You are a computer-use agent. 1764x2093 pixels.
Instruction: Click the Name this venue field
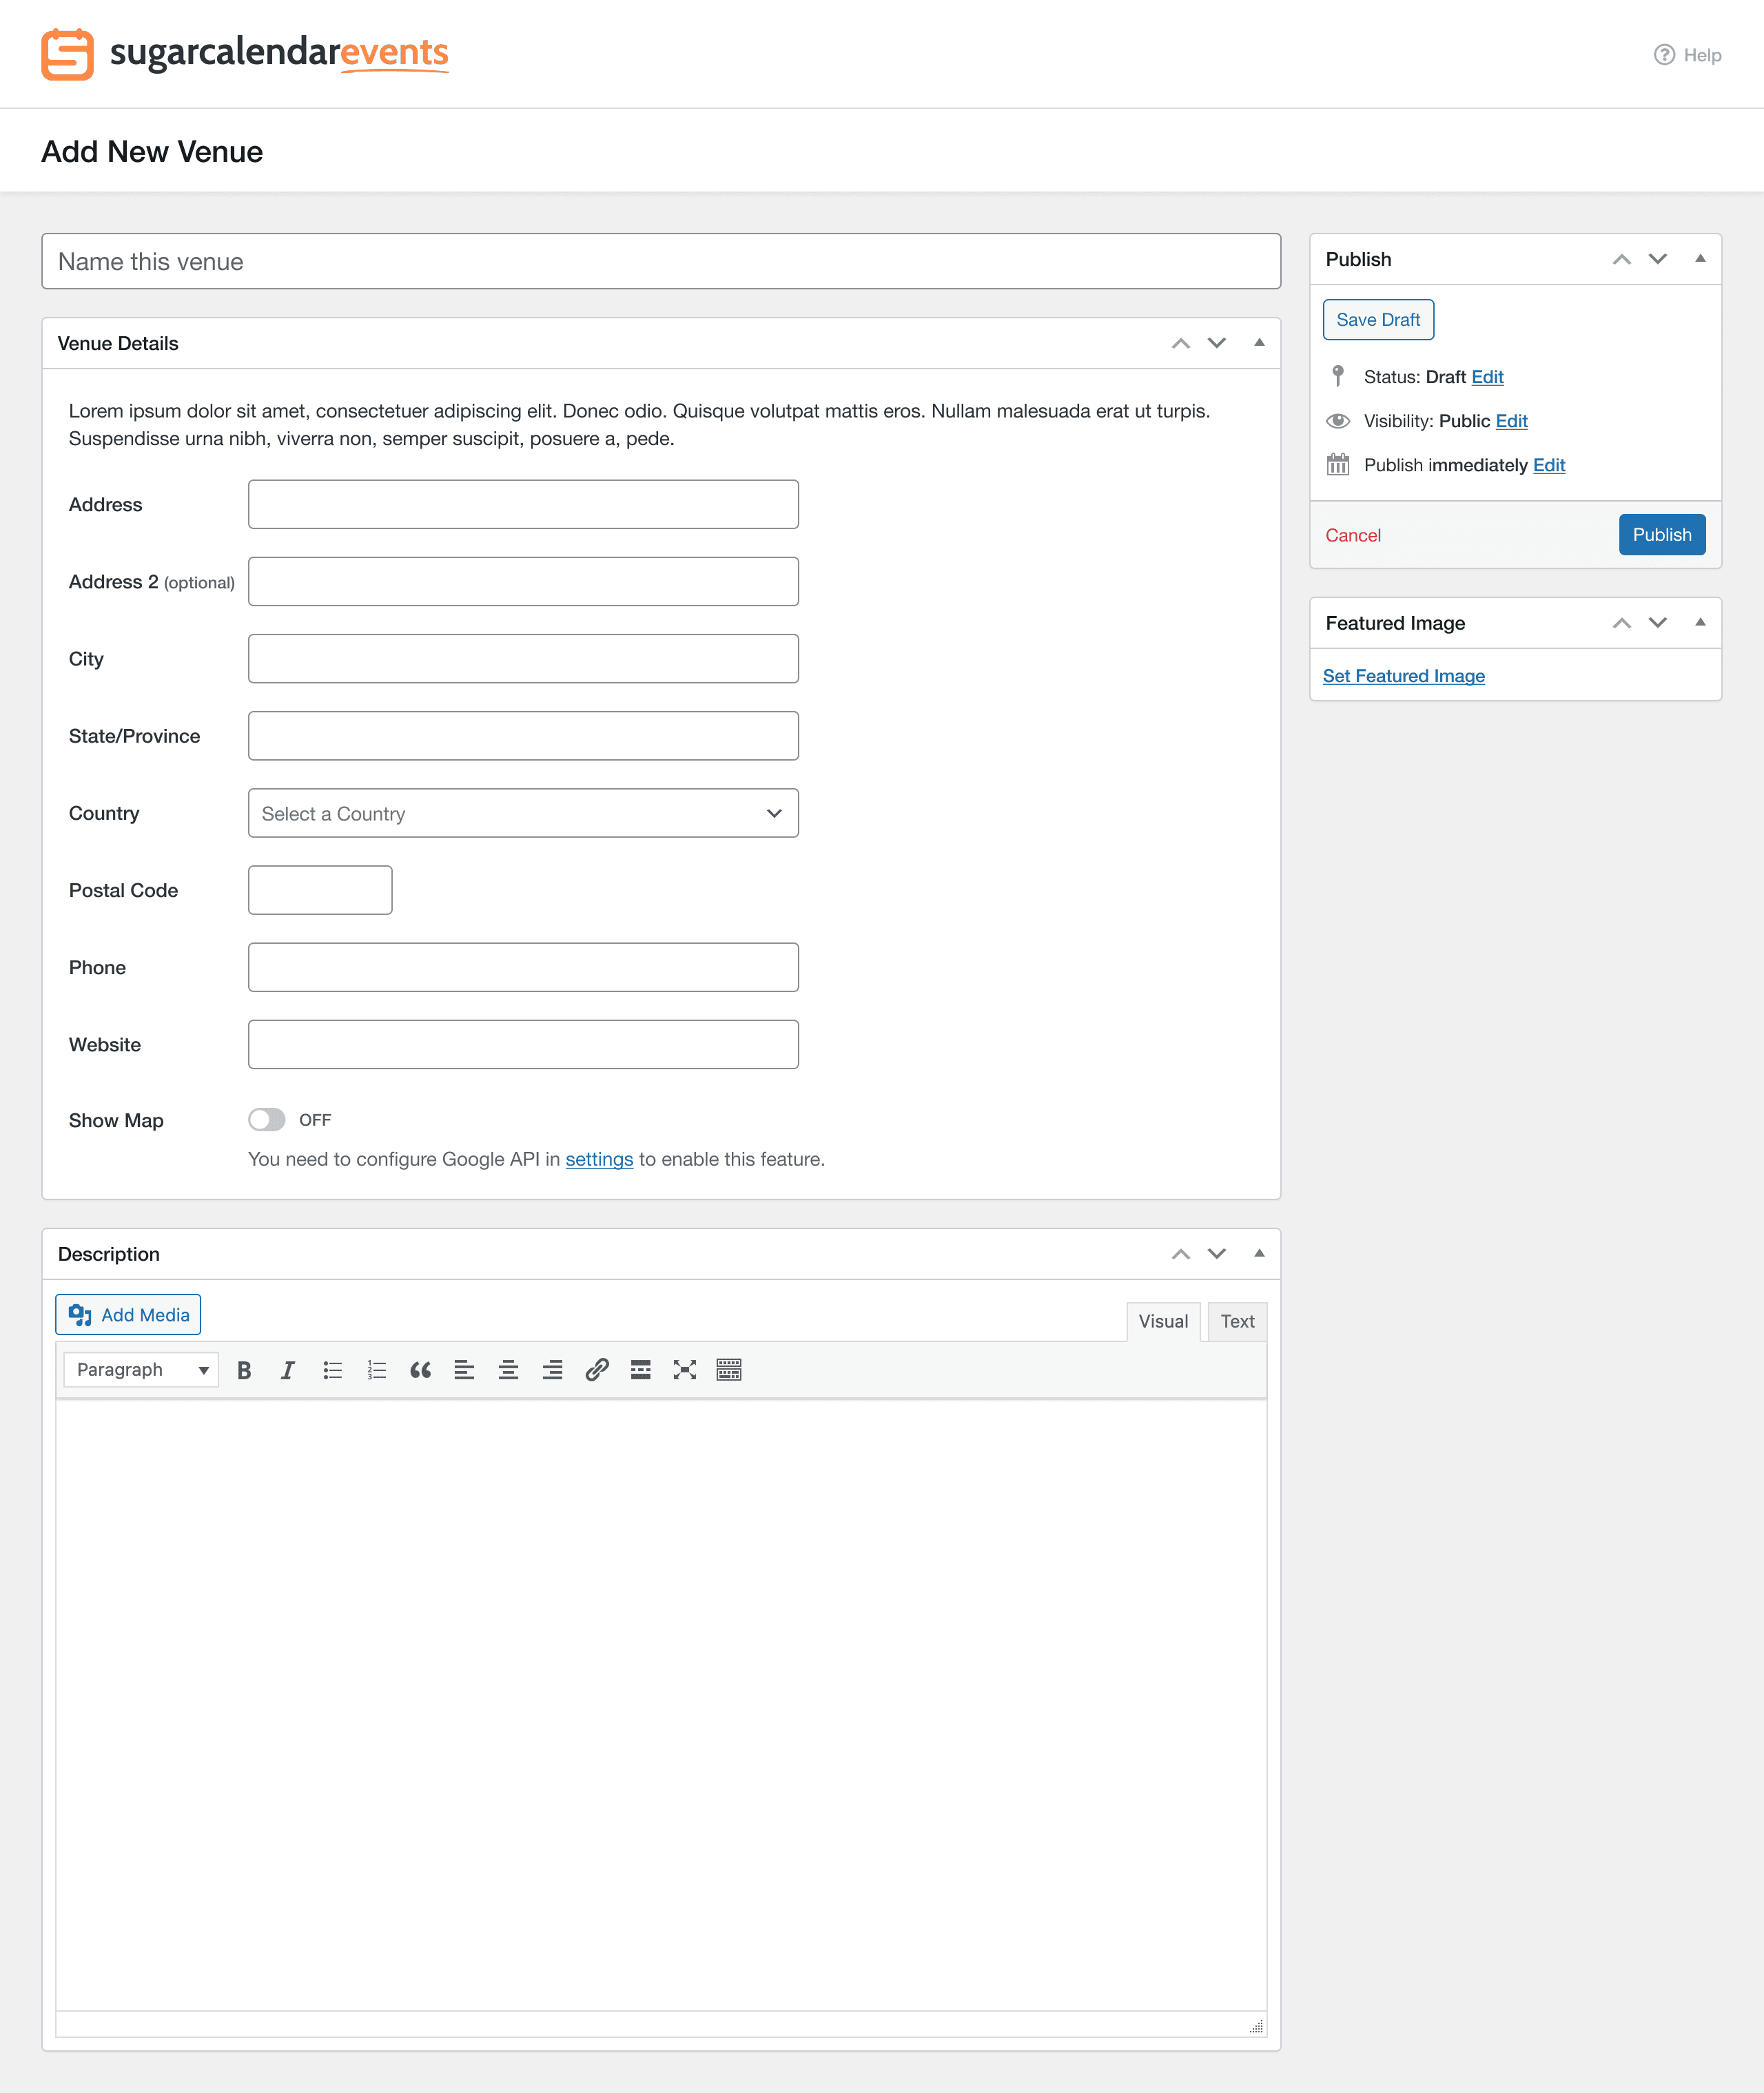(x=660, y=262)
